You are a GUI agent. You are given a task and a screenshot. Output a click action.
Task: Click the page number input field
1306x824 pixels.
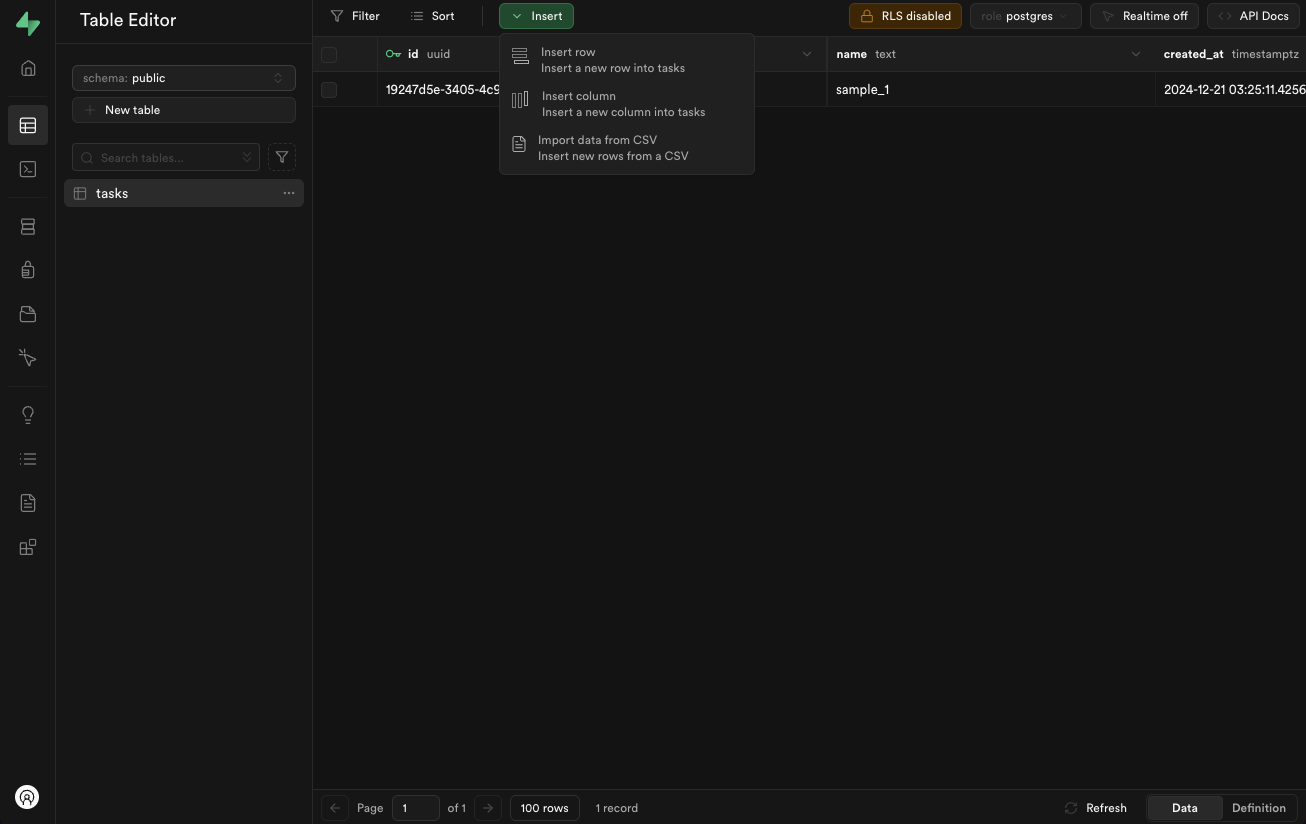[x=415, y=808]
